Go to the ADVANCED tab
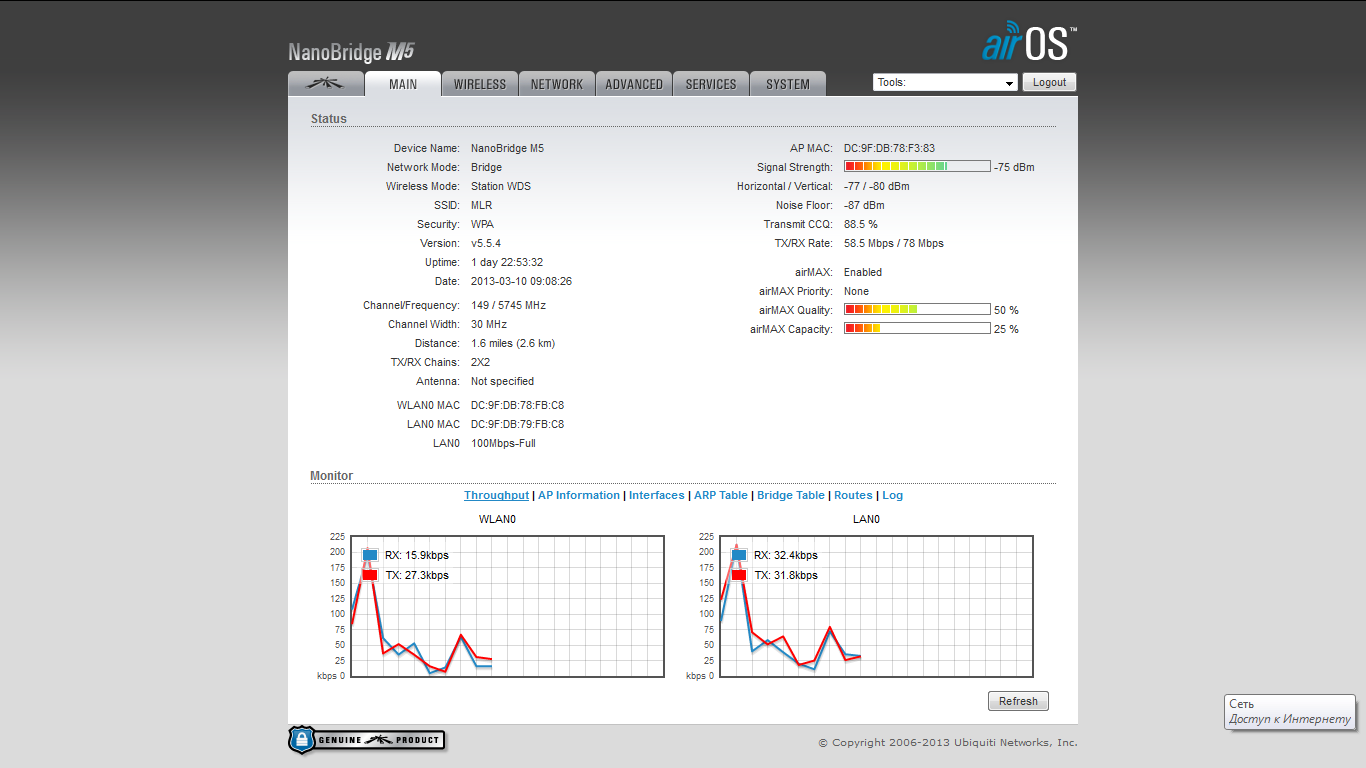 pos(634,84)
